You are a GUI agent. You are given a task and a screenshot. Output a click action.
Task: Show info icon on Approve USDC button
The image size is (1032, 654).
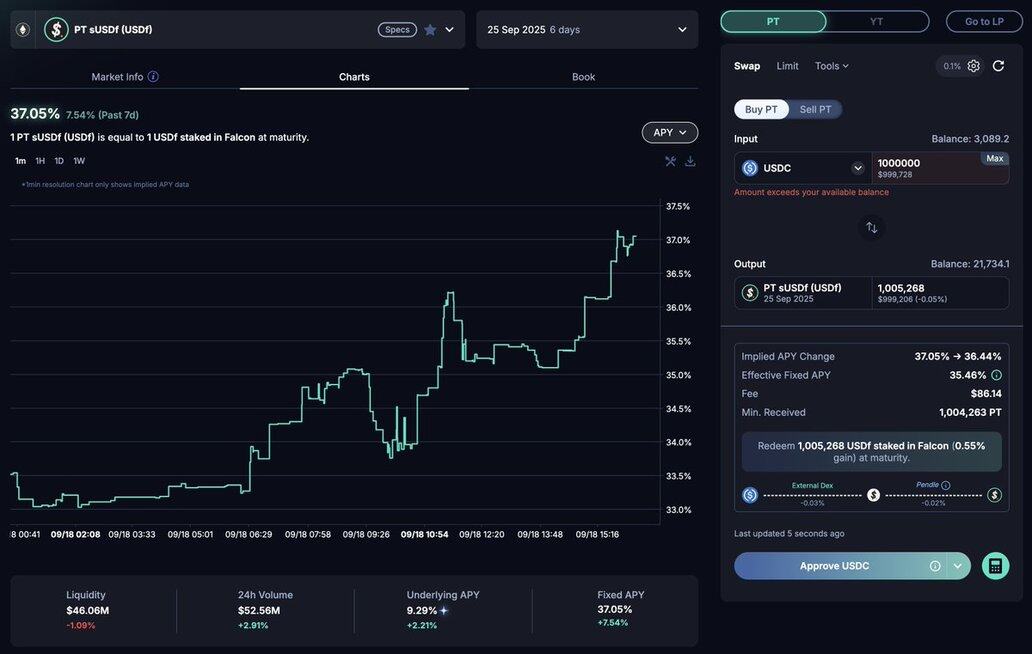tap(935, 566)
